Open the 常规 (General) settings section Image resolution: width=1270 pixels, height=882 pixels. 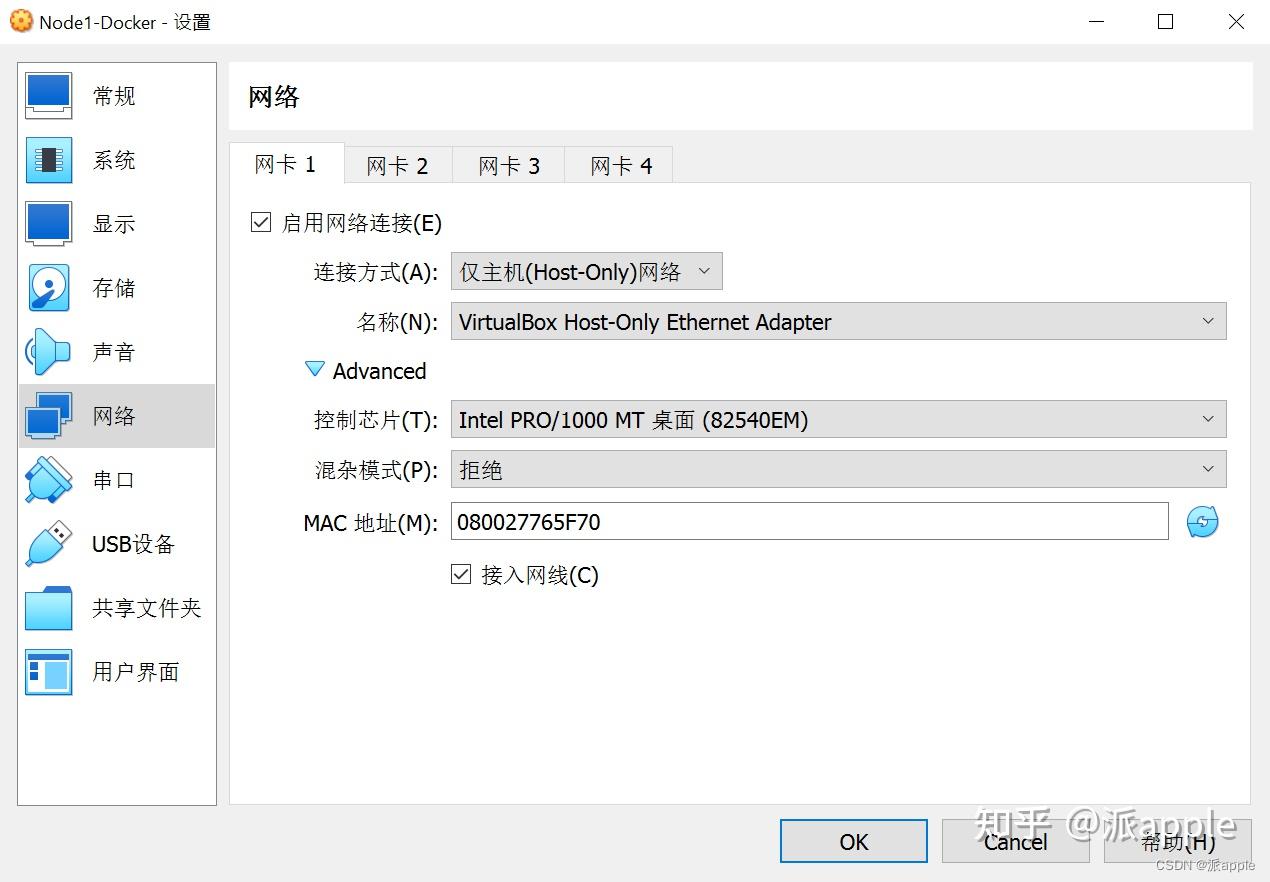click(113, 95)
